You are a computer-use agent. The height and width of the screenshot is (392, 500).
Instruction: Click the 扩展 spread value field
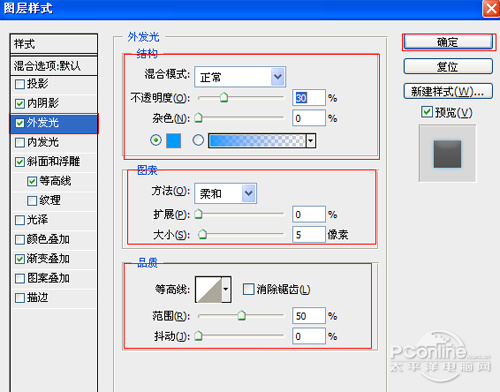pyautogui.click(x=309, y=214)
